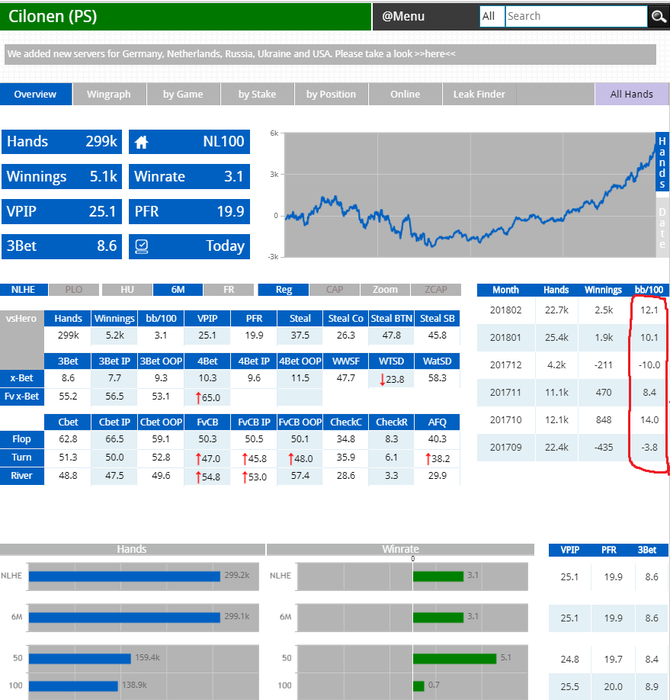Toggle the Reg filter
The height and width of the screenshot is (700, 670).
pyautogui.click(x=283, y=290)
